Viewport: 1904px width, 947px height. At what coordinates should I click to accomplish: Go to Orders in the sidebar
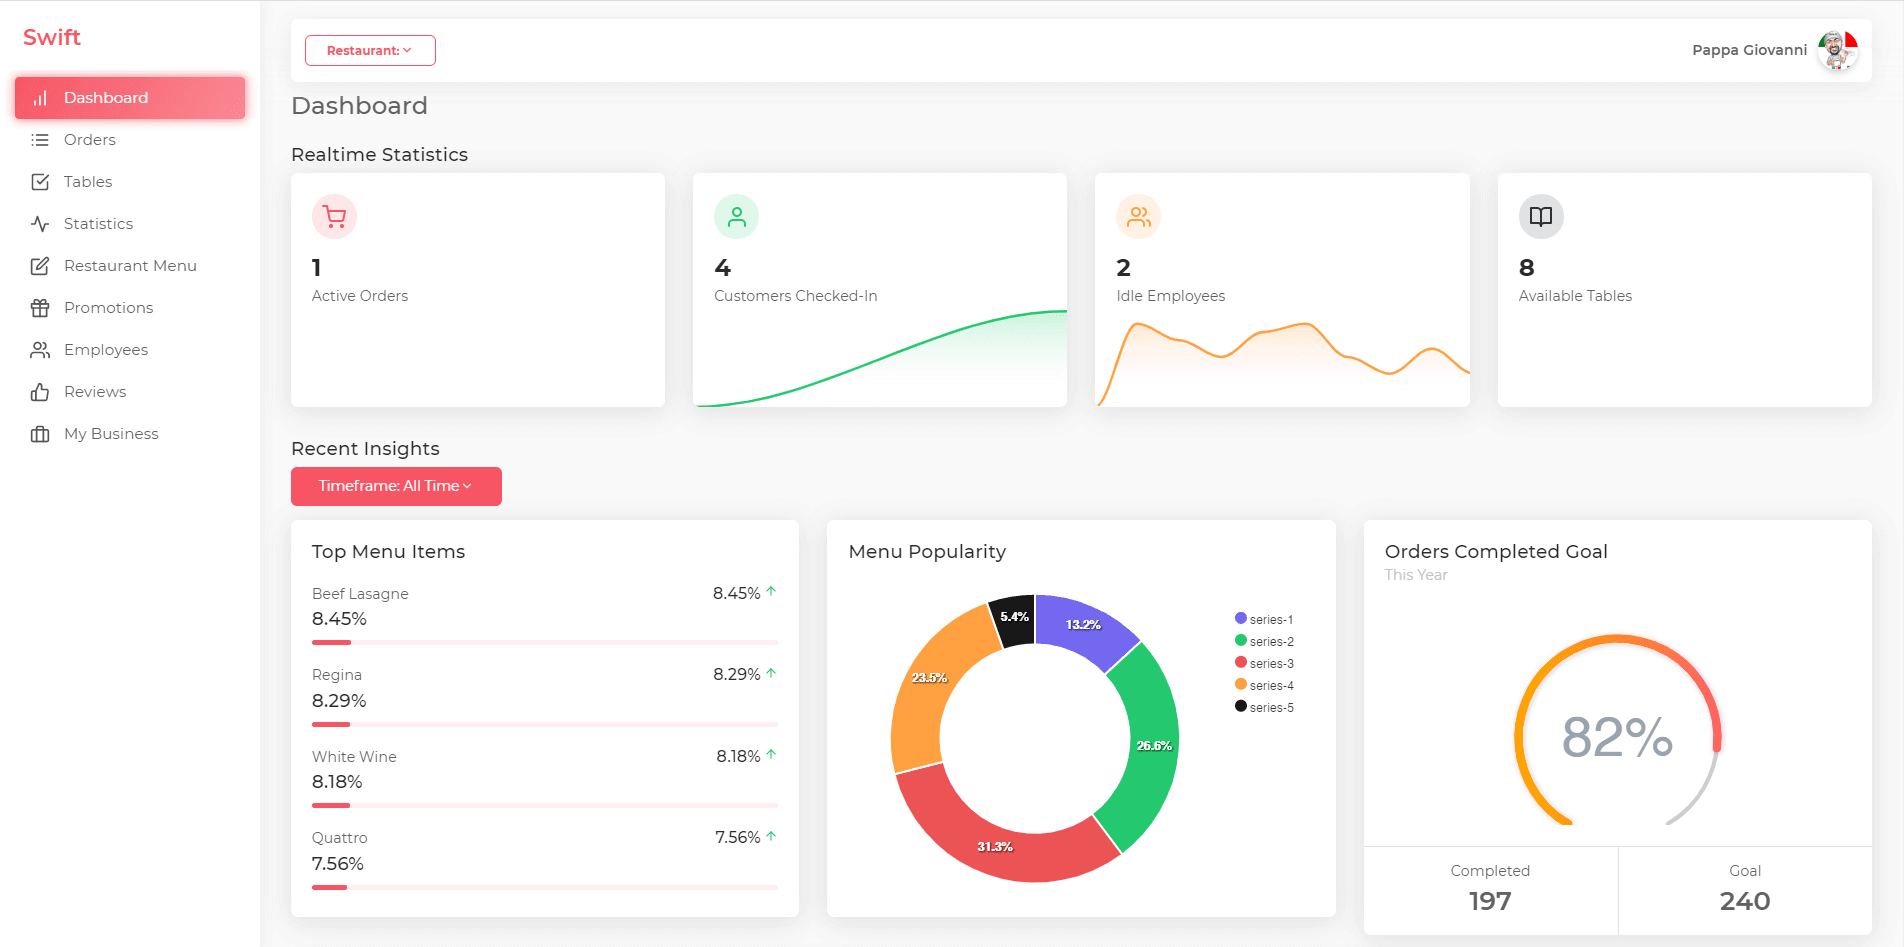(90, 140)
